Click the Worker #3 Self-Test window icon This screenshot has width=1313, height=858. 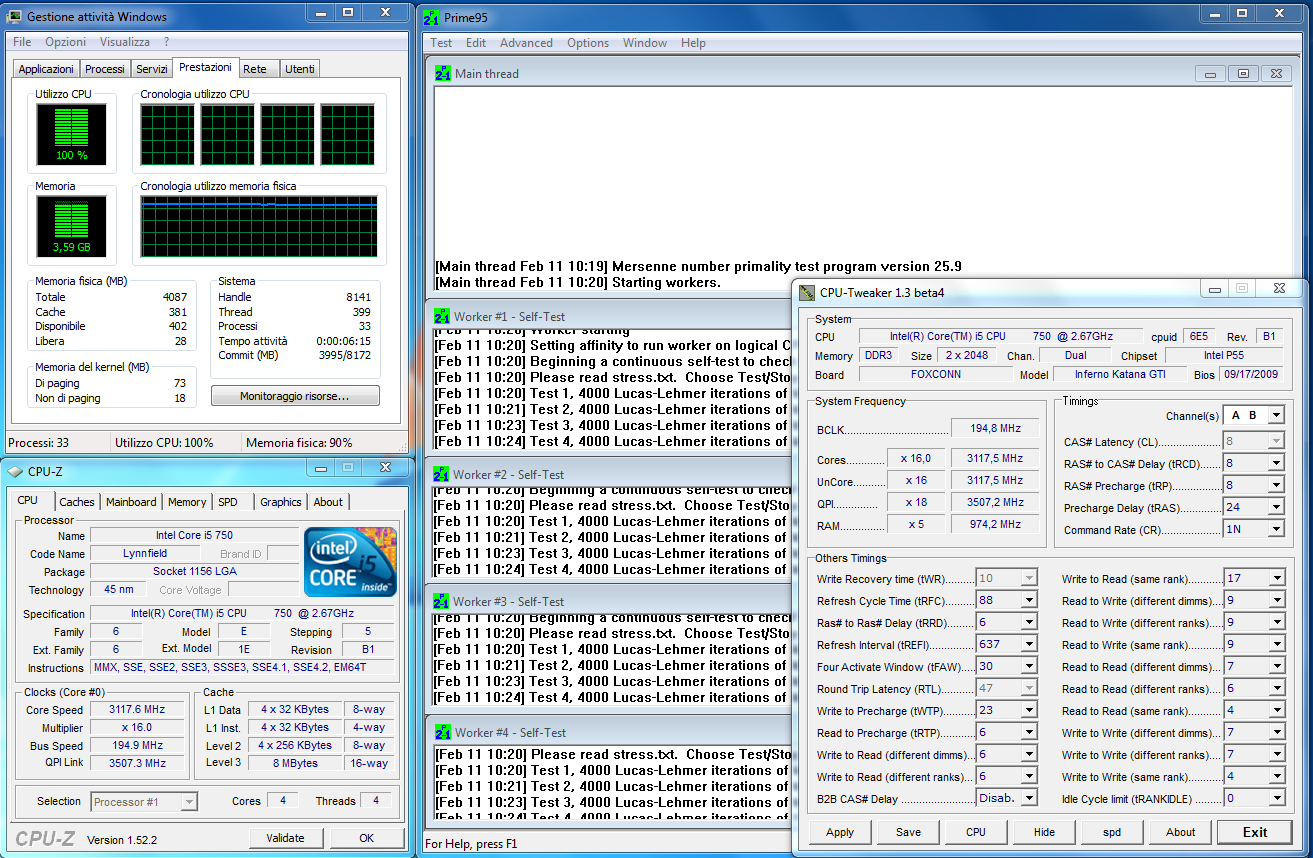point(441,601)
